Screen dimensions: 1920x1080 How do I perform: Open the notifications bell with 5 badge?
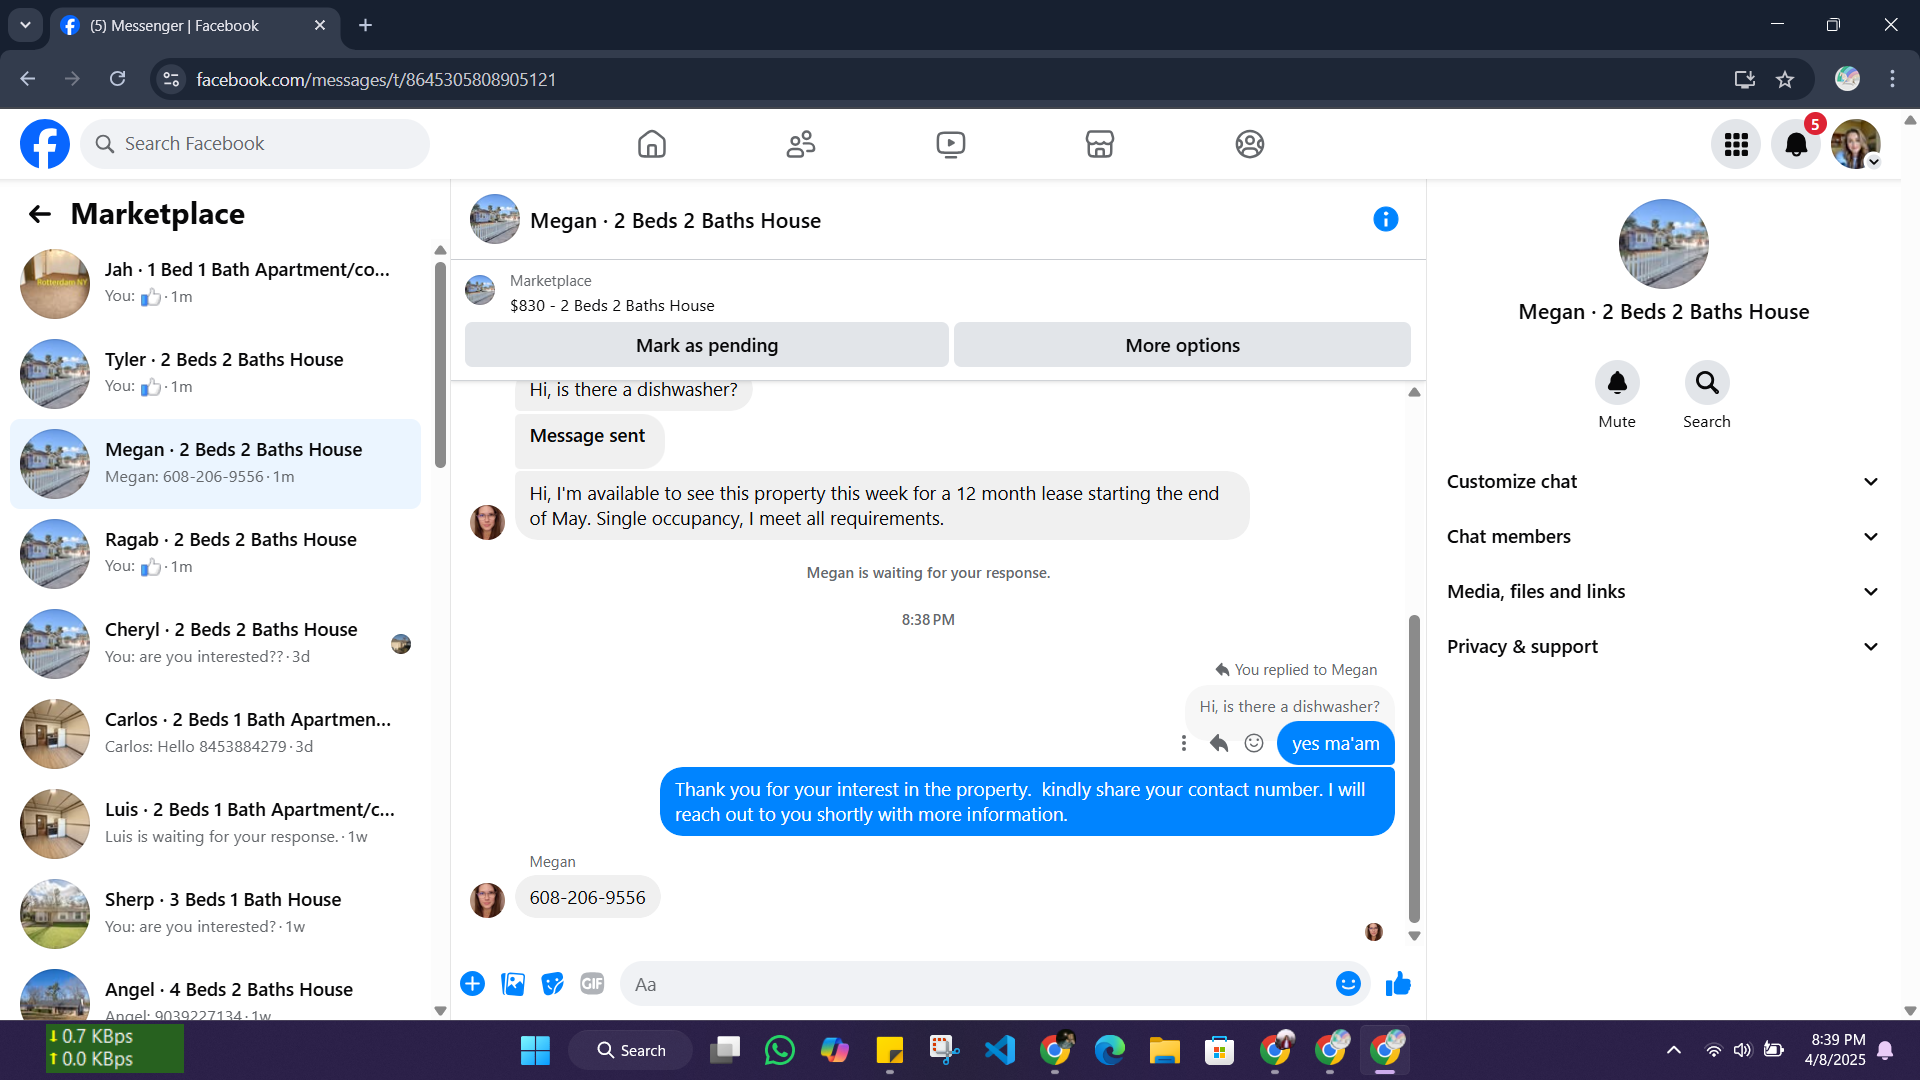[x=1796, y=144]
